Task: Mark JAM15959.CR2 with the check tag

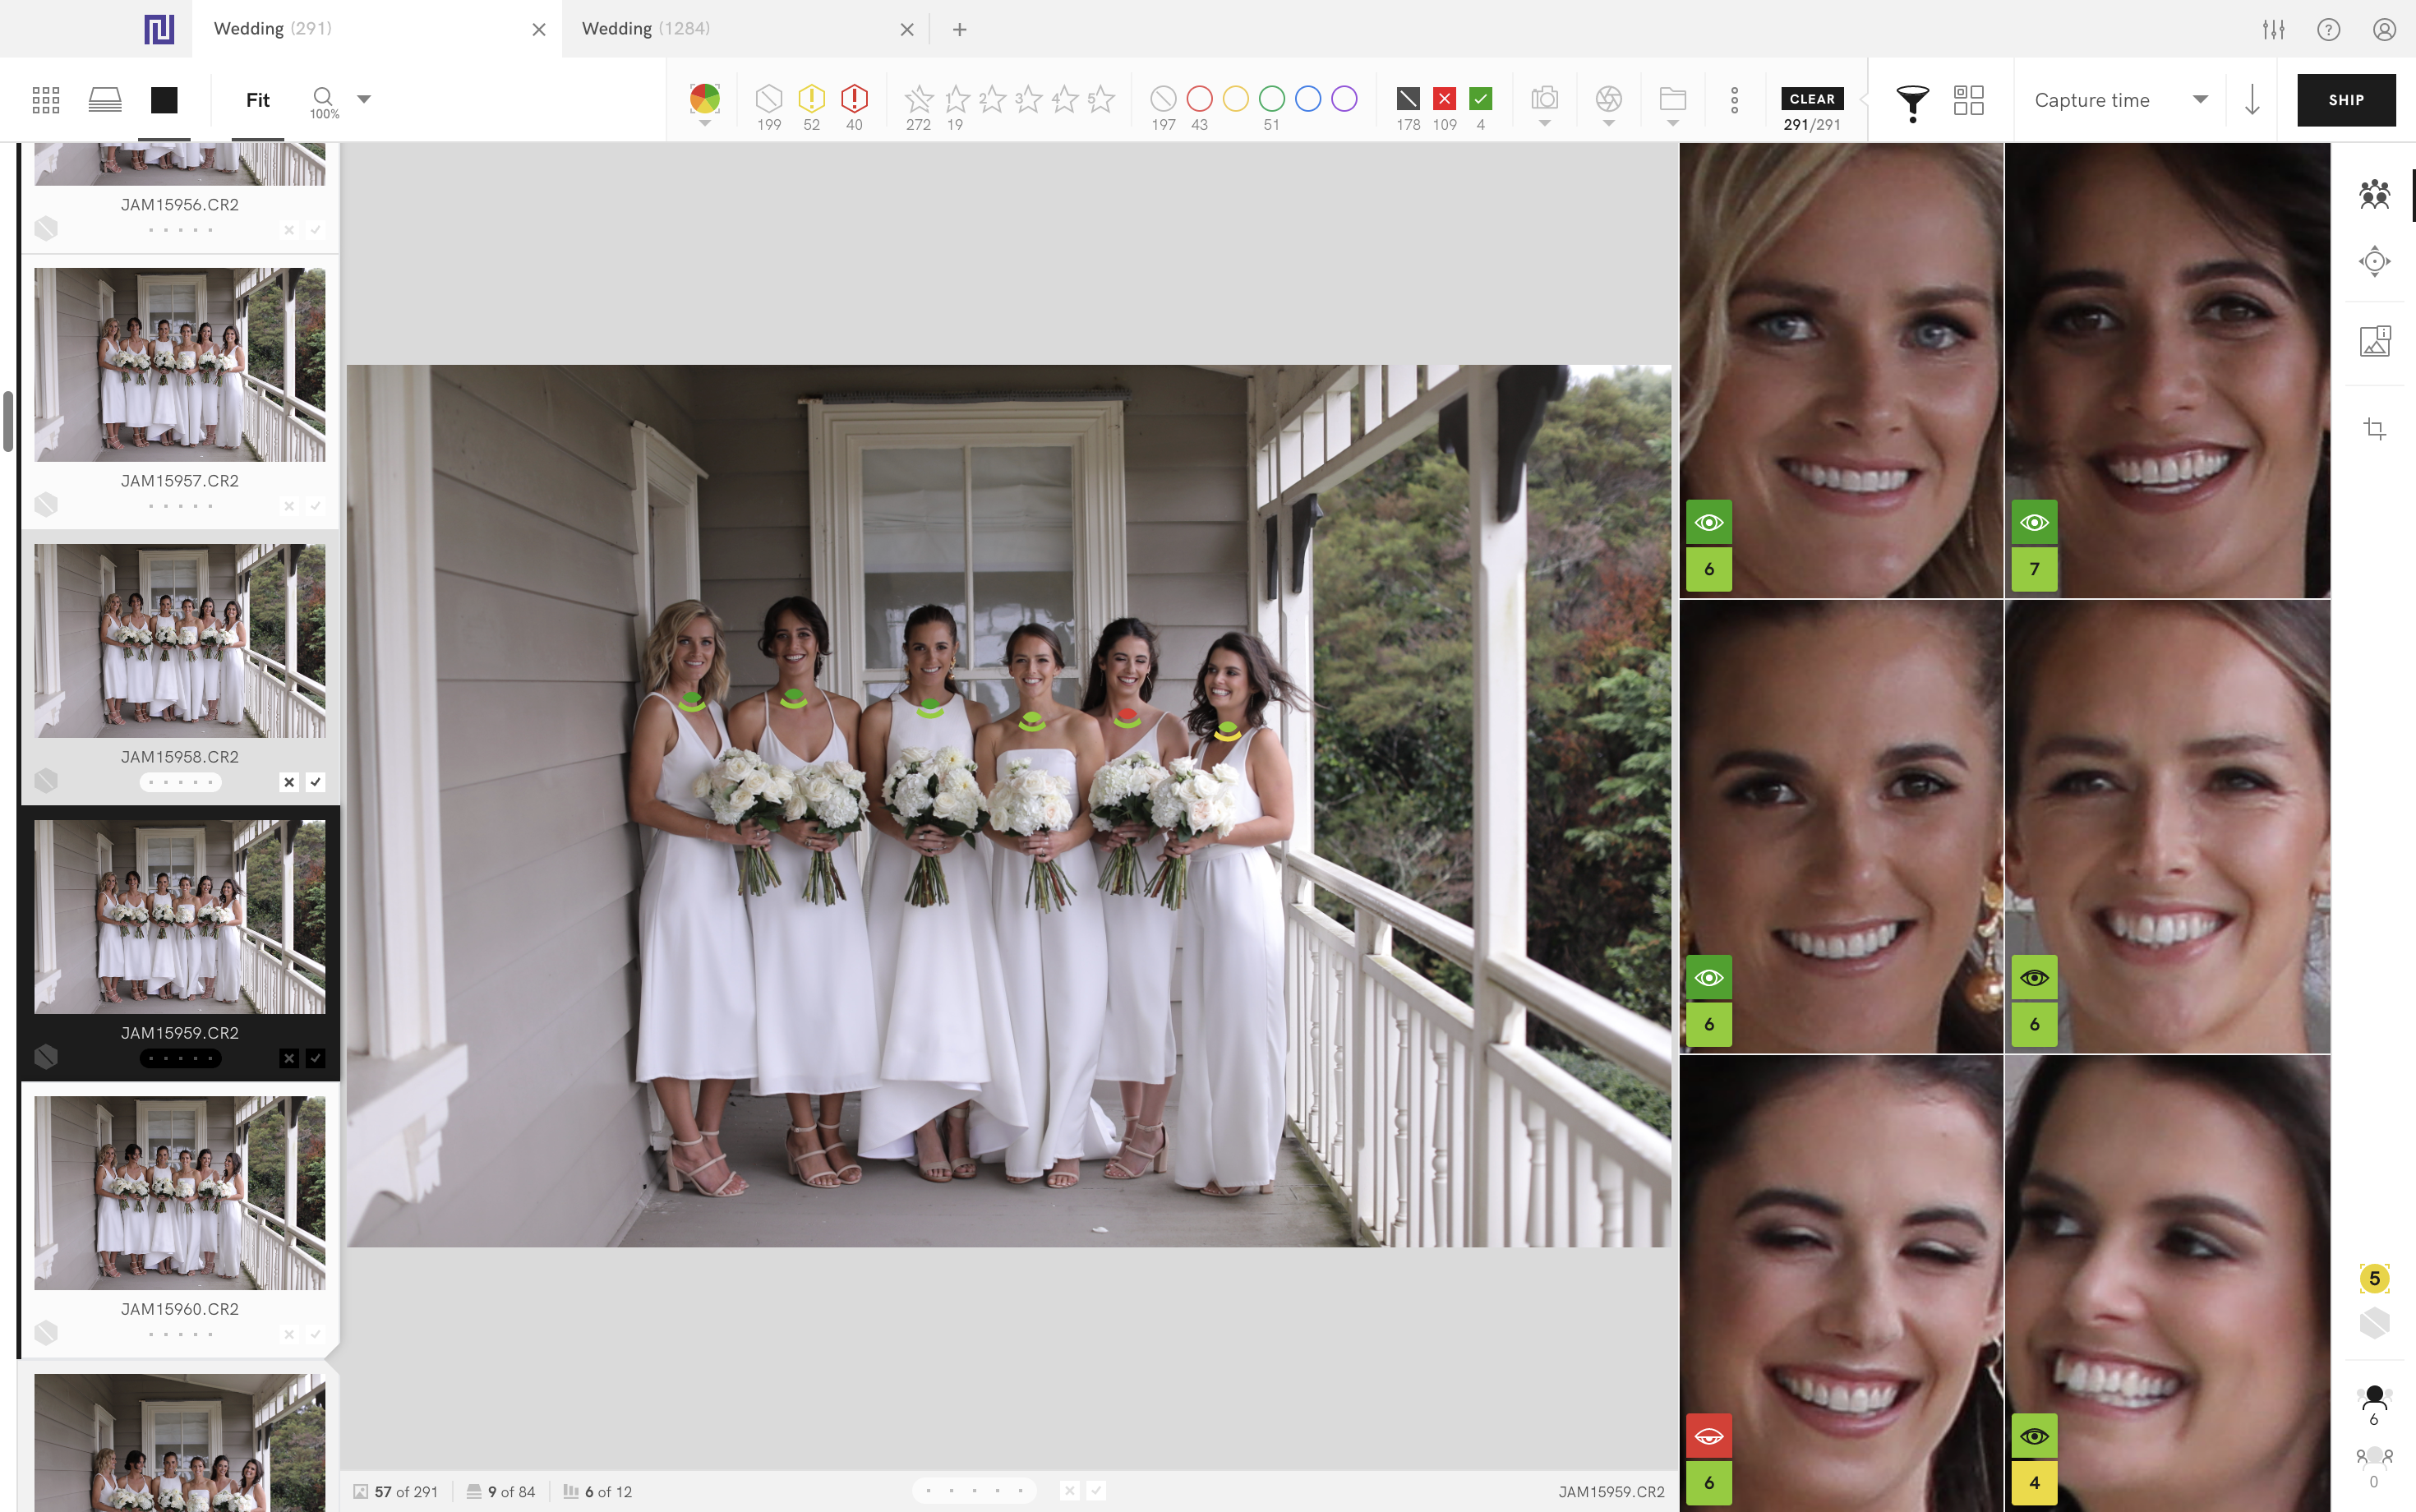Action: click(x=315, y=1058)
